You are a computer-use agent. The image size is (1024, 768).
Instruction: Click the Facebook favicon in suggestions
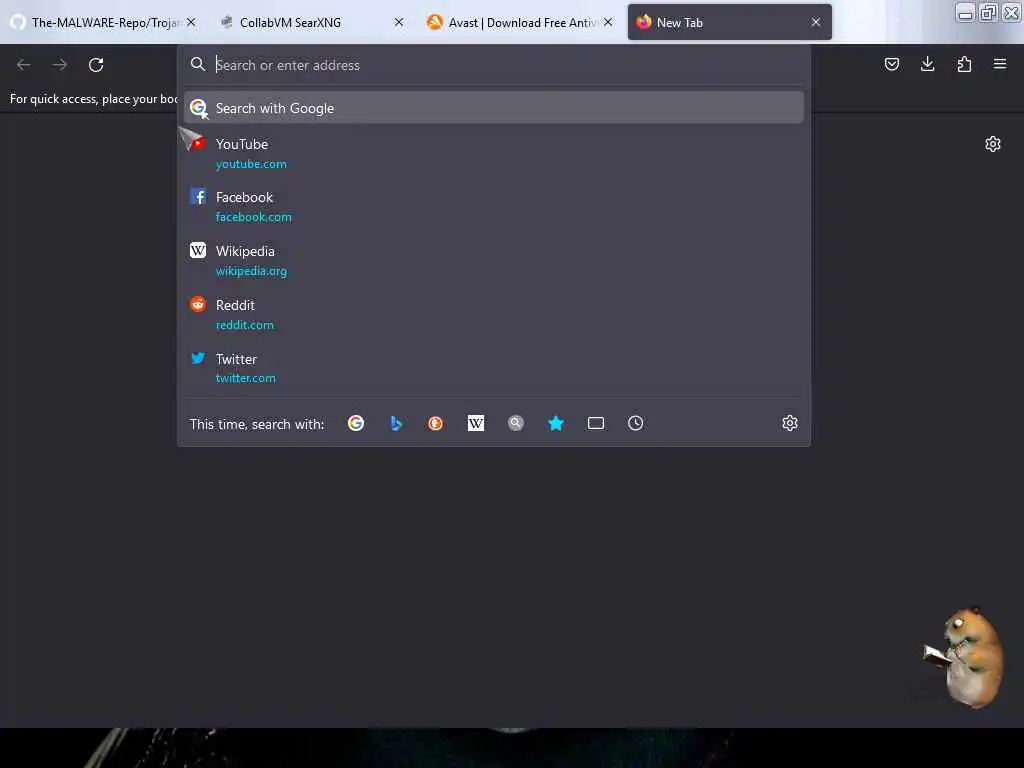[x=198, y=197]
